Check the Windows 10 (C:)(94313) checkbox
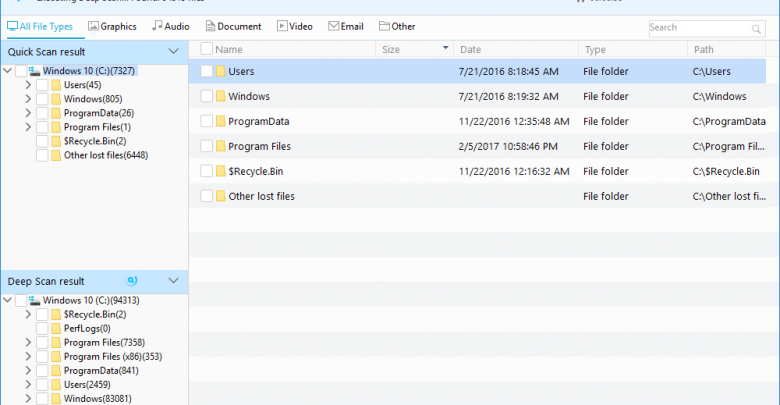The image size is (780, 405). pyautogui.click(x=21, y=300)
